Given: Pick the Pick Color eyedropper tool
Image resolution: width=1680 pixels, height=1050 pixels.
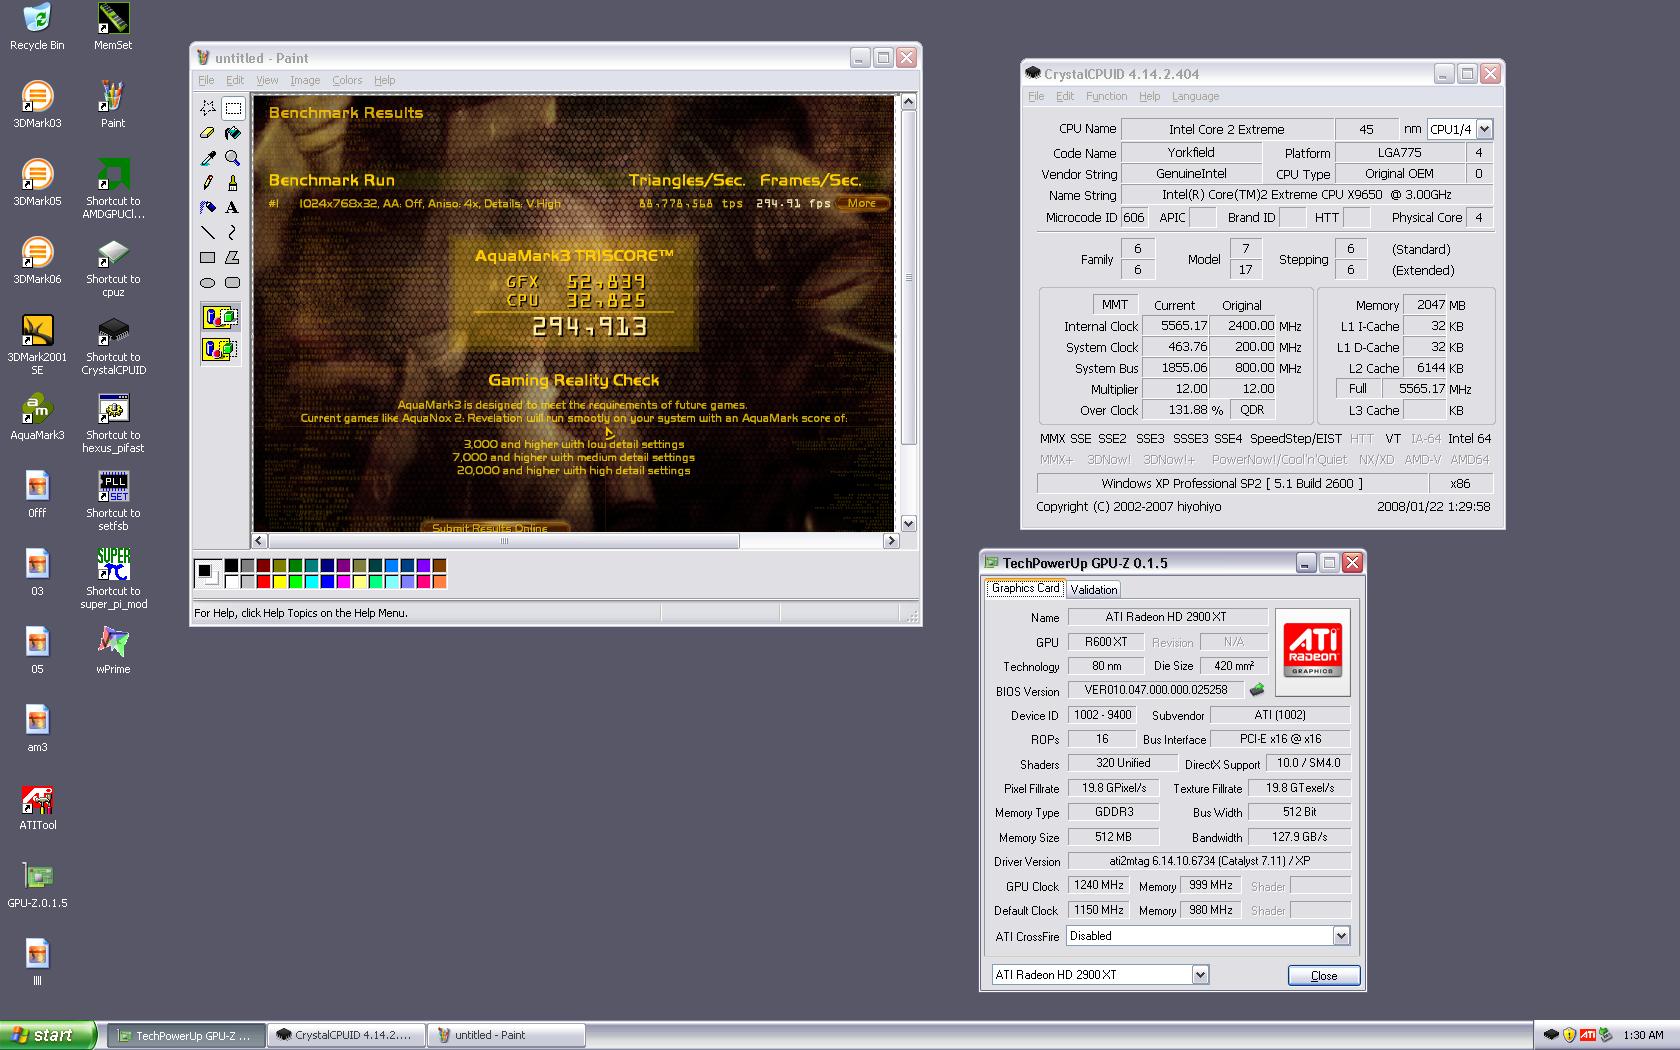Looking at the screenshot, I should click(x=208, y=158).
